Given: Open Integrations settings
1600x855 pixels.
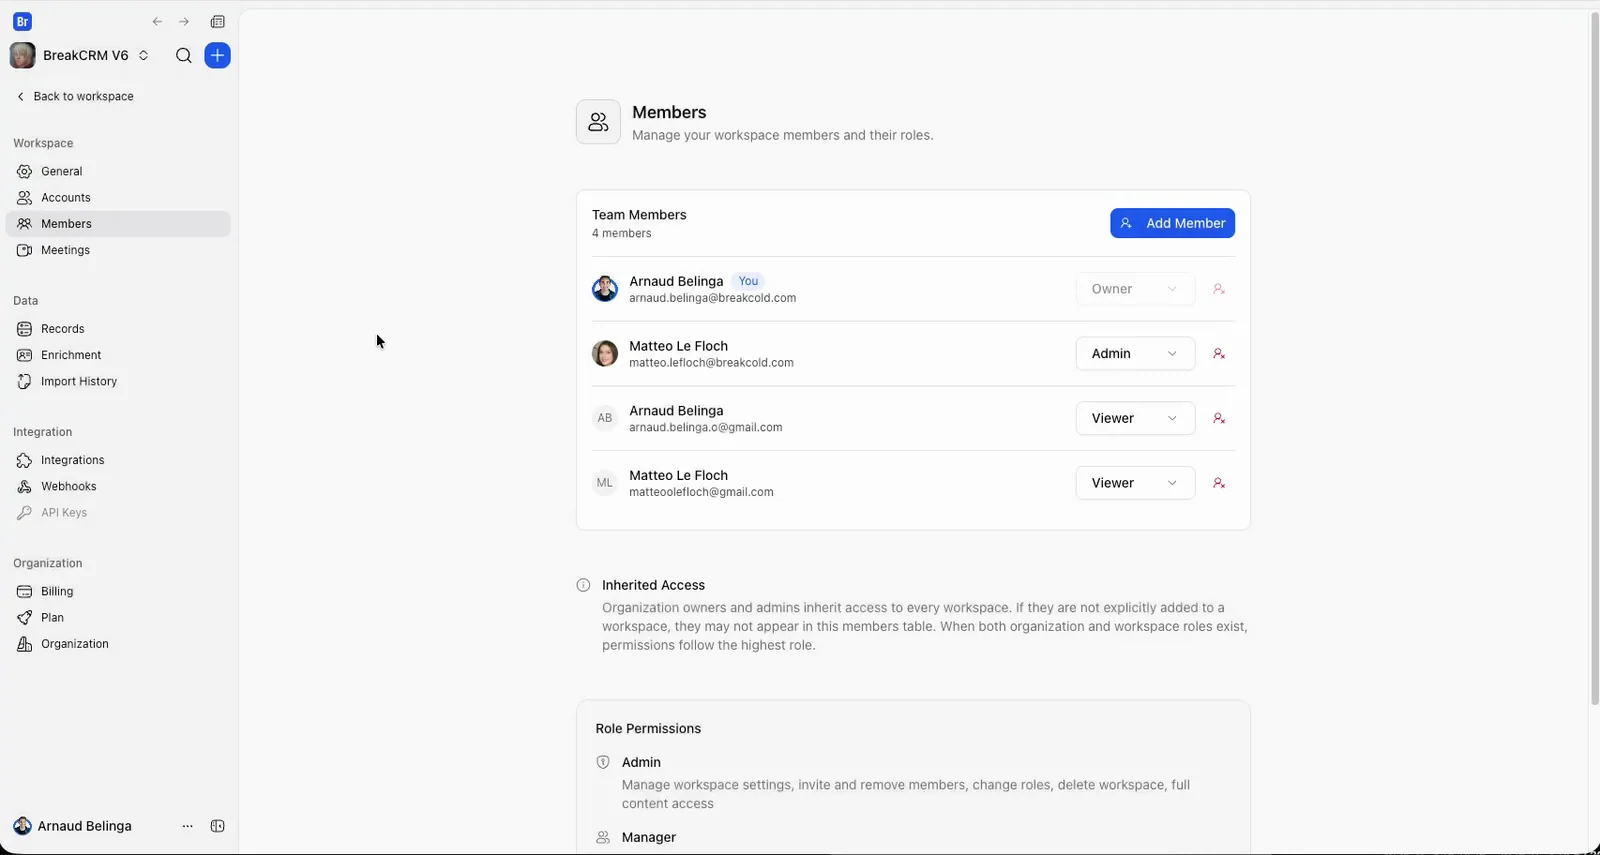Looking at the screenshot, I should coord(118,460).
